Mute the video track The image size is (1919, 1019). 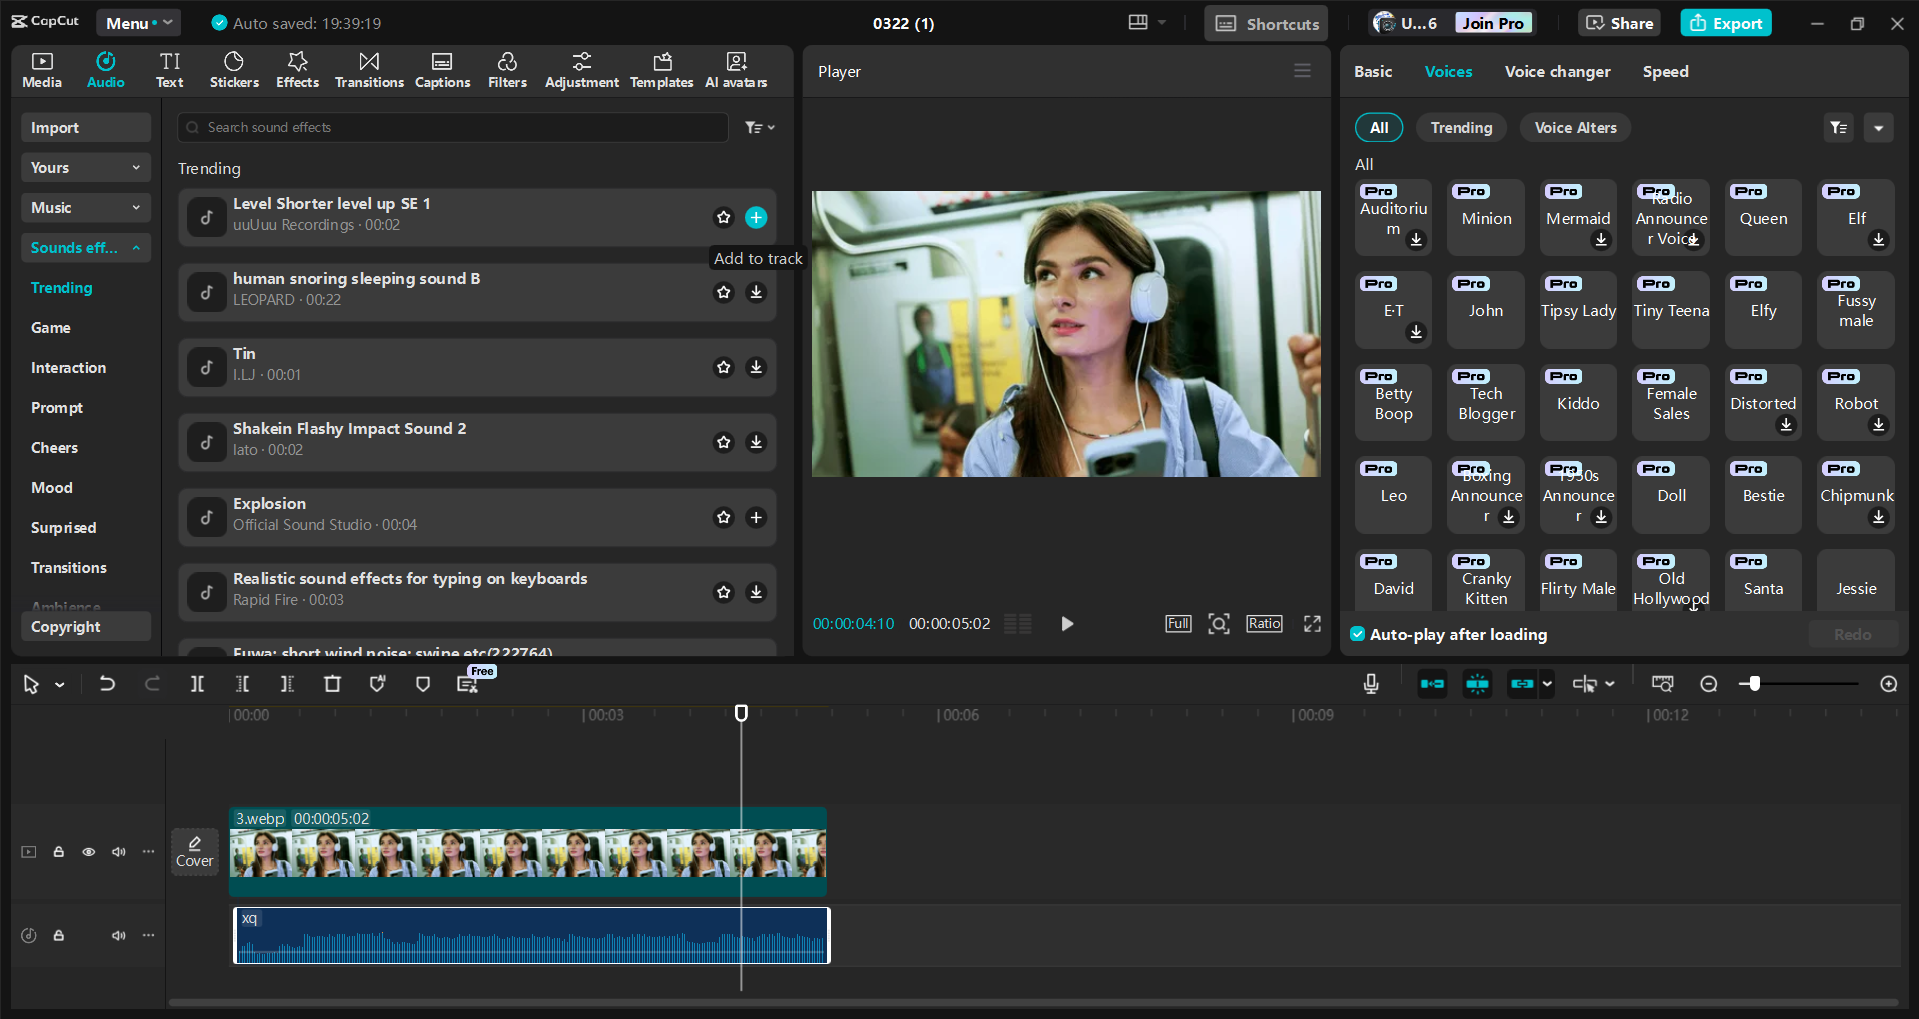(118, 851)
